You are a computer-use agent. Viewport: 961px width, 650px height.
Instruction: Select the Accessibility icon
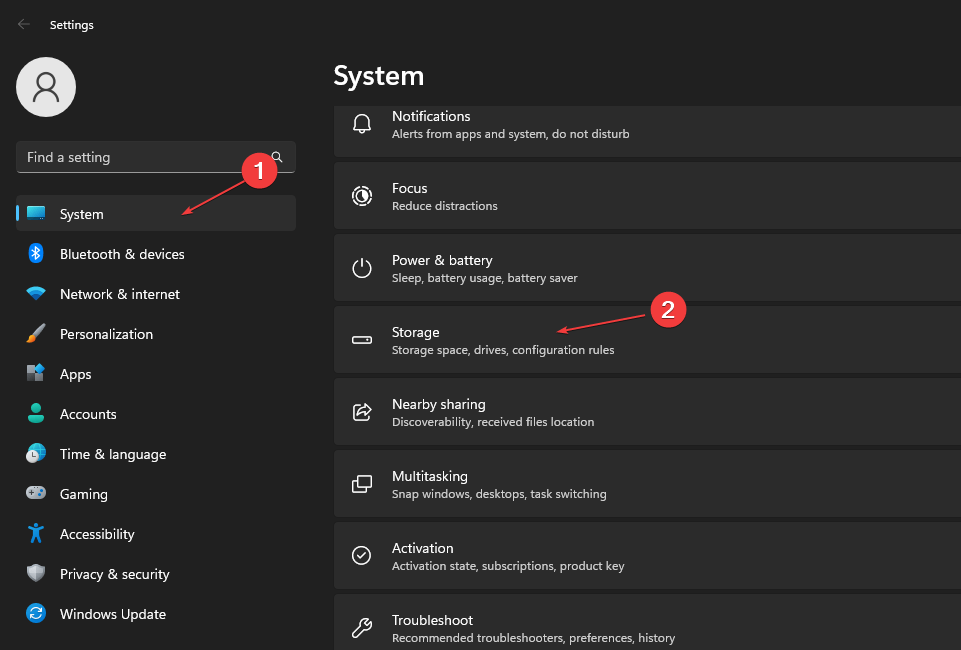(35, 534)
